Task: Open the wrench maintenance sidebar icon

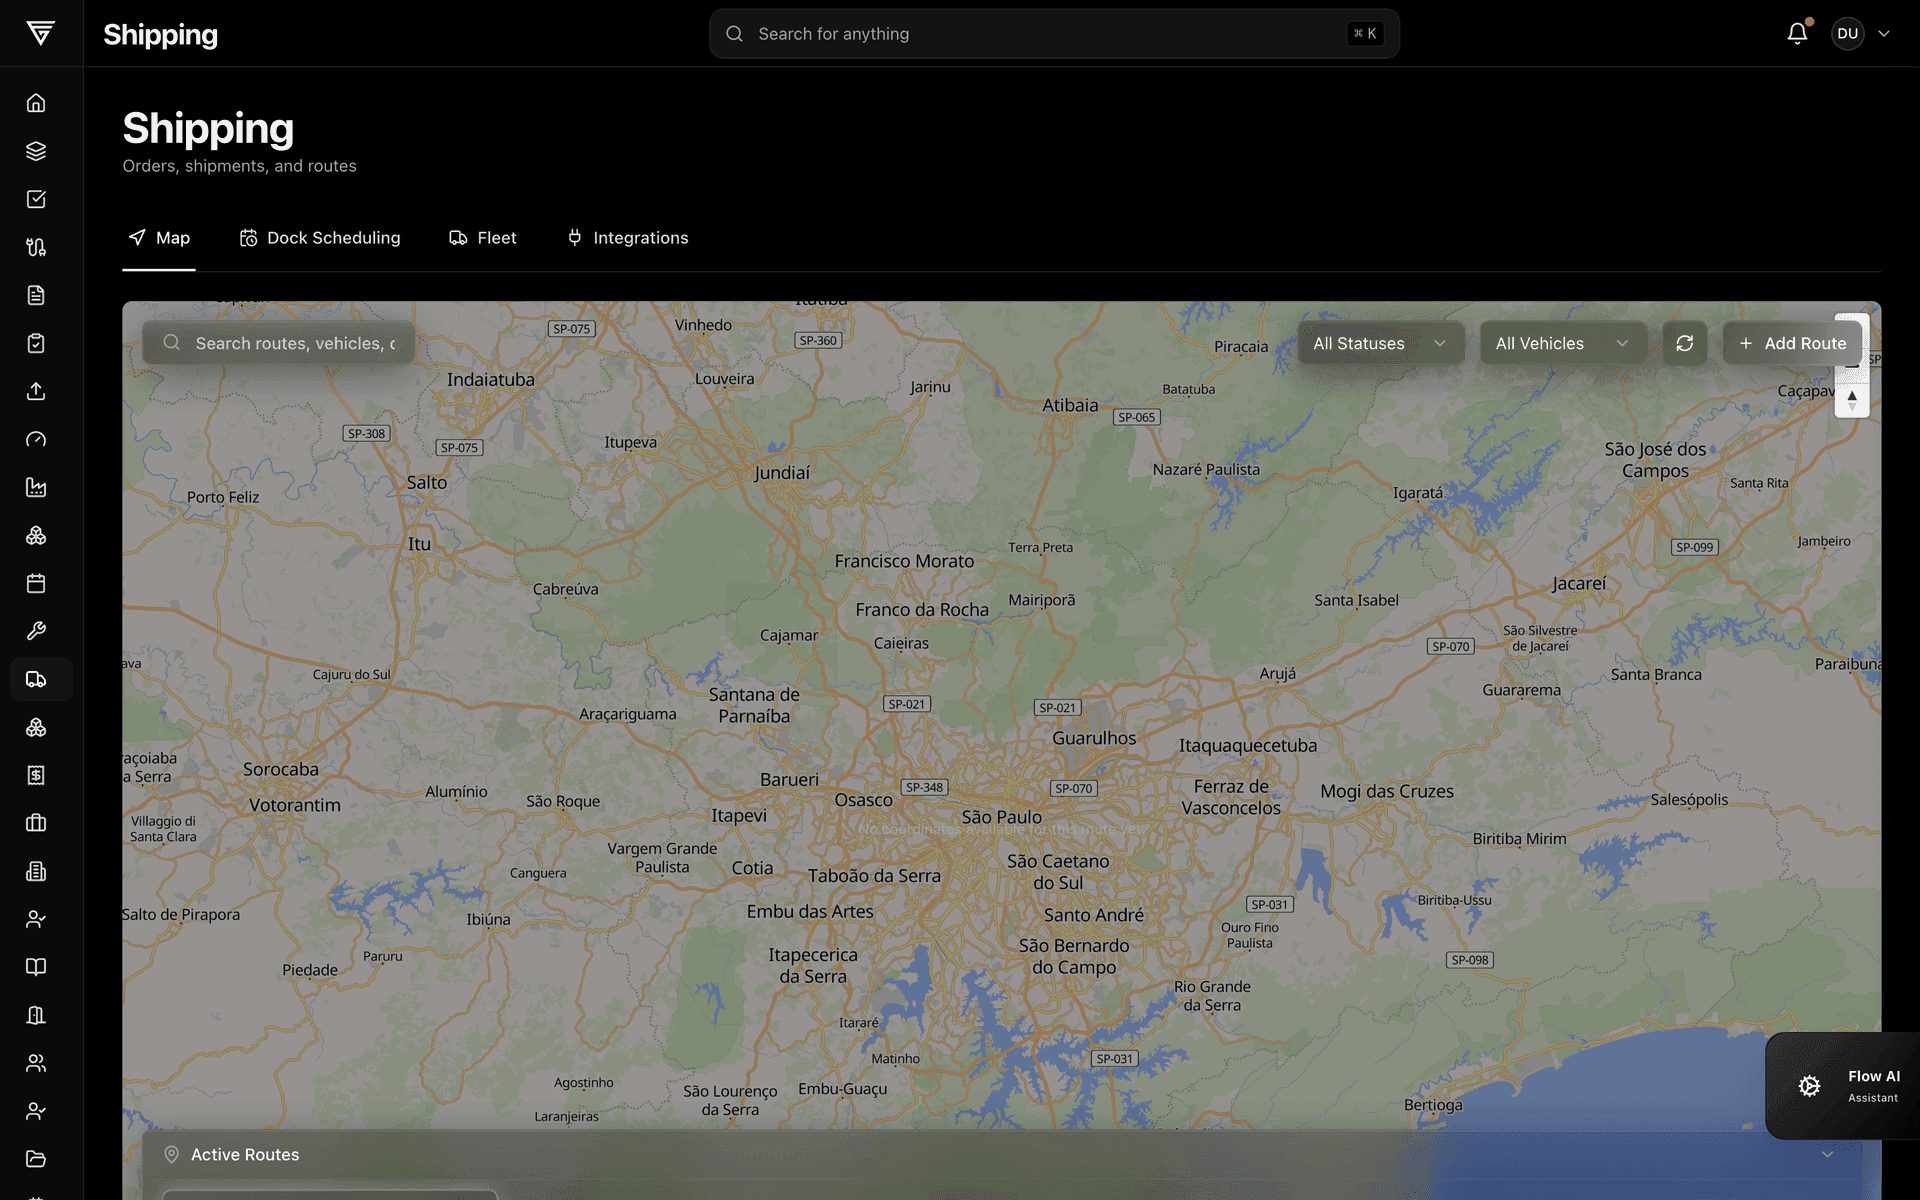Action: tap(36, 631)
